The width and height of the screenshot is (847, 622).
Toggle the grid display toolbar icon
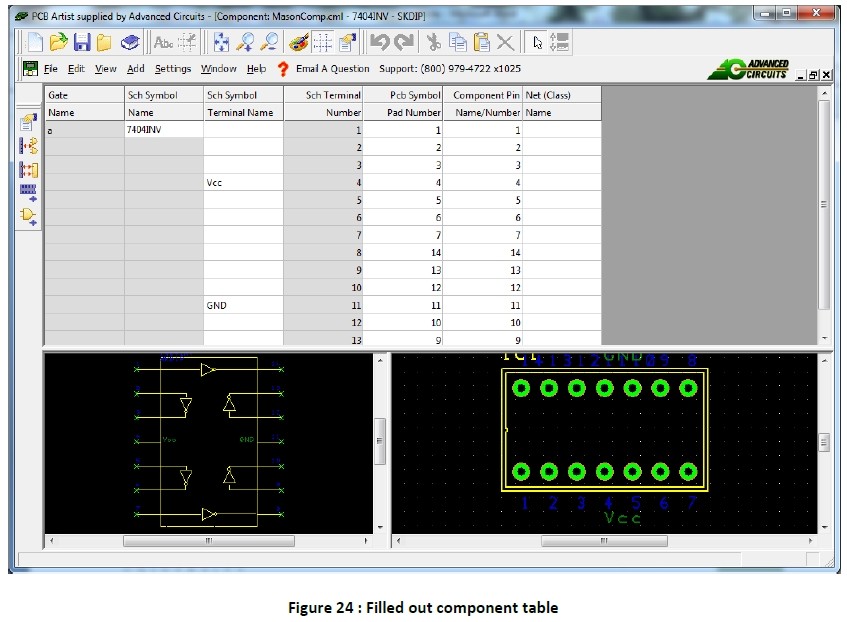[322, 42]
